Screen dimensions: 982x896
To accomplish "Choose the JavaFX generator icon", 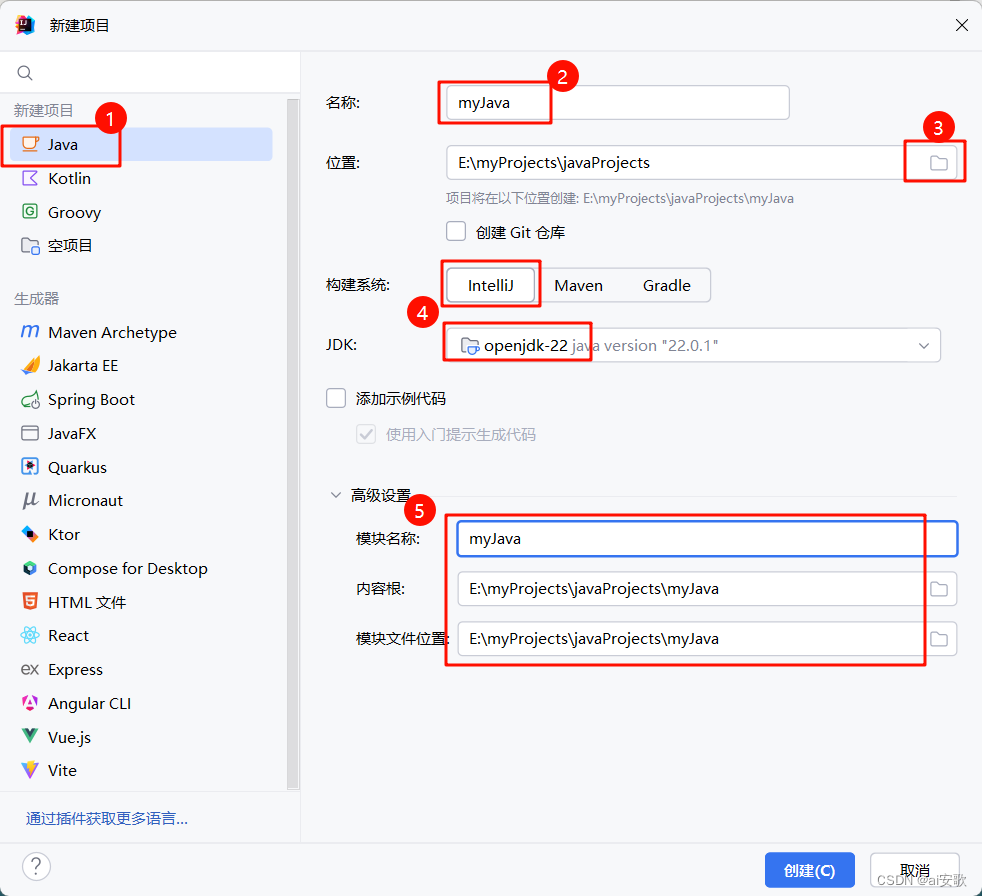I will pyautogui.click(x=30, y=433).
